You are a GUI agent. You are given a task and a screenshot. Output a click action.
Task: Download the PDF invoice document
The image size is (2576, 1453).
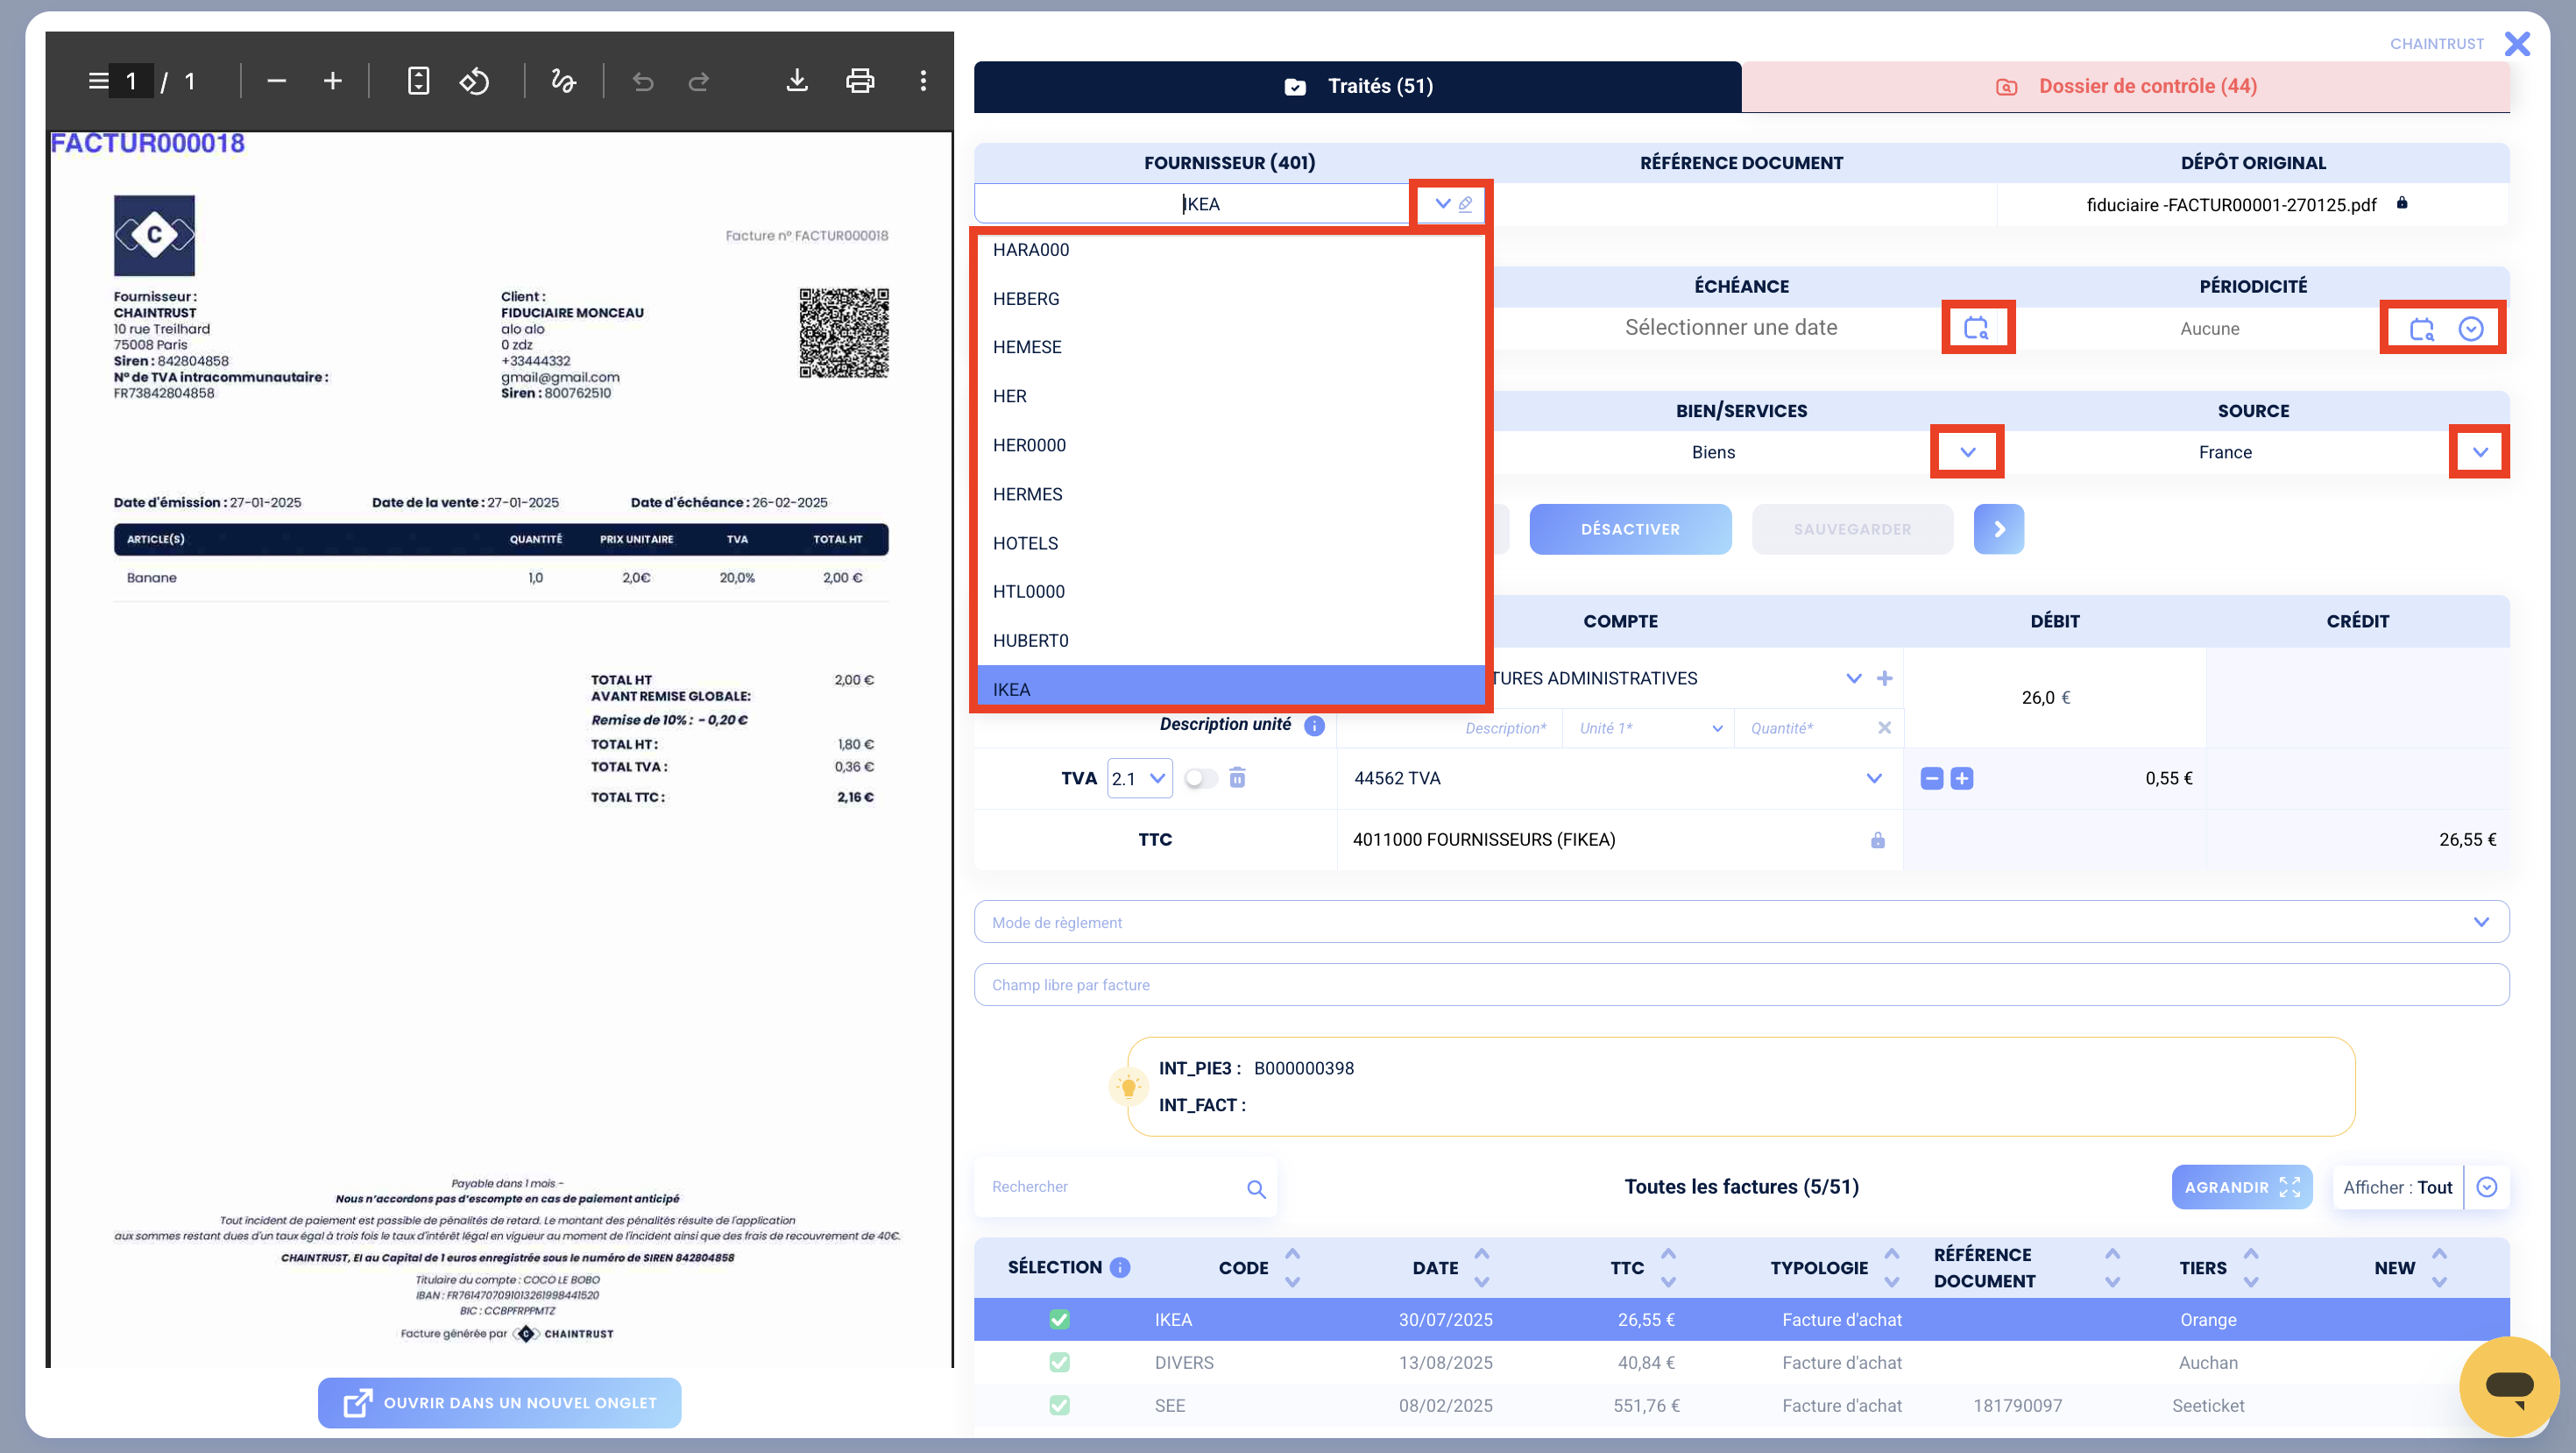point(796,81)
